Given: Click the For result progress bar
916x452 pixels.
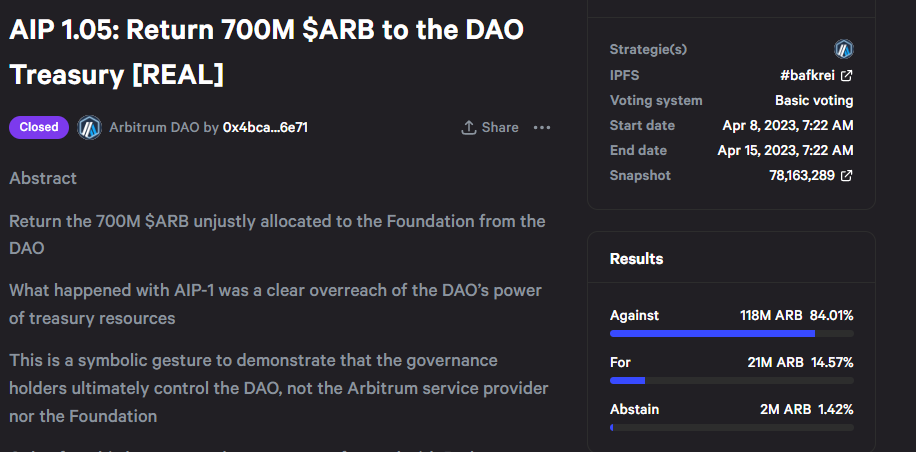Looking at the screenshot, I should [x=731, y=381].
